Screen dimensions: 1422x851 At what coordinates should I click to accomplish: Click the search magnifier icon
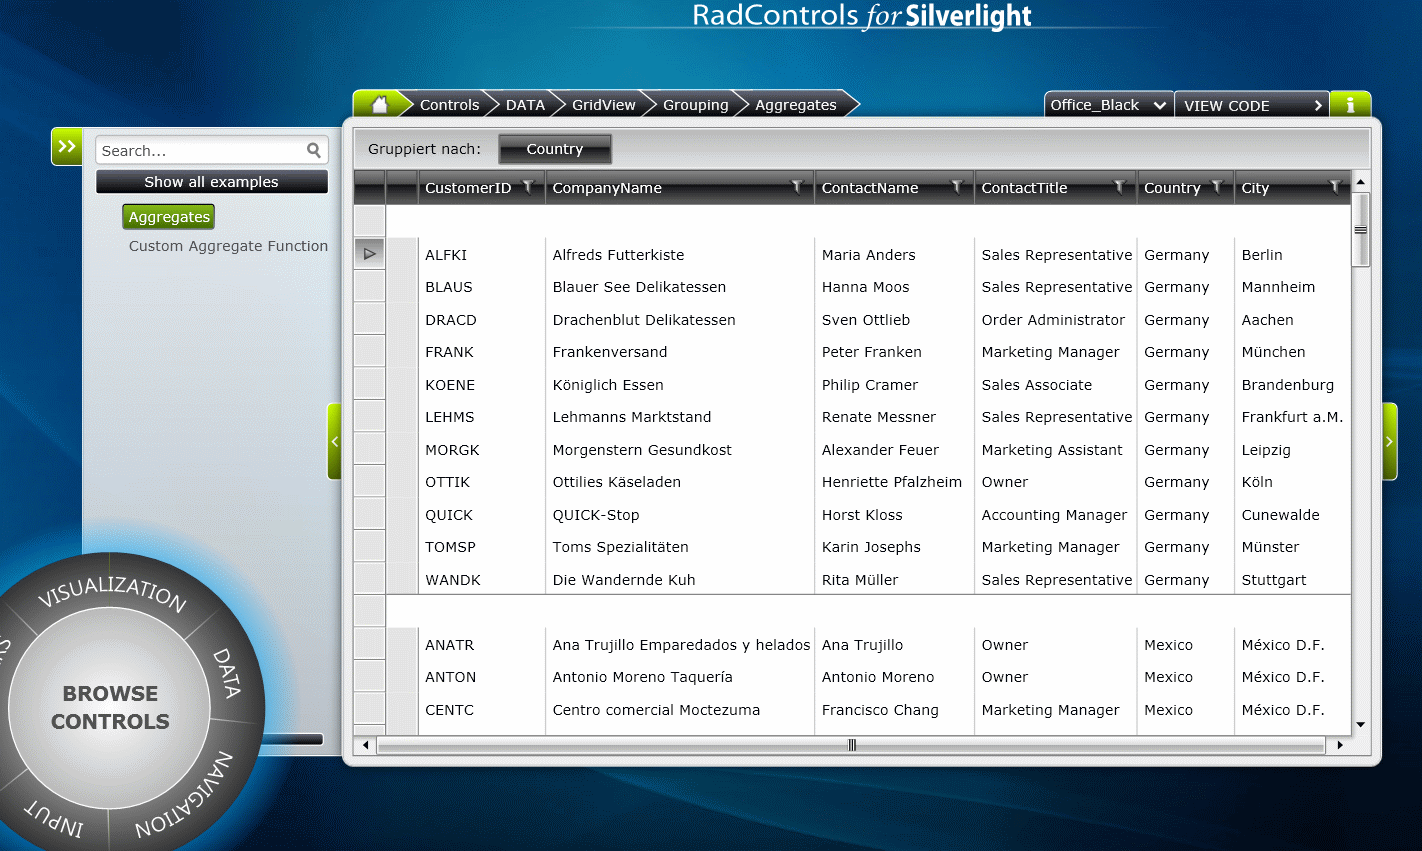pos(314,150)
